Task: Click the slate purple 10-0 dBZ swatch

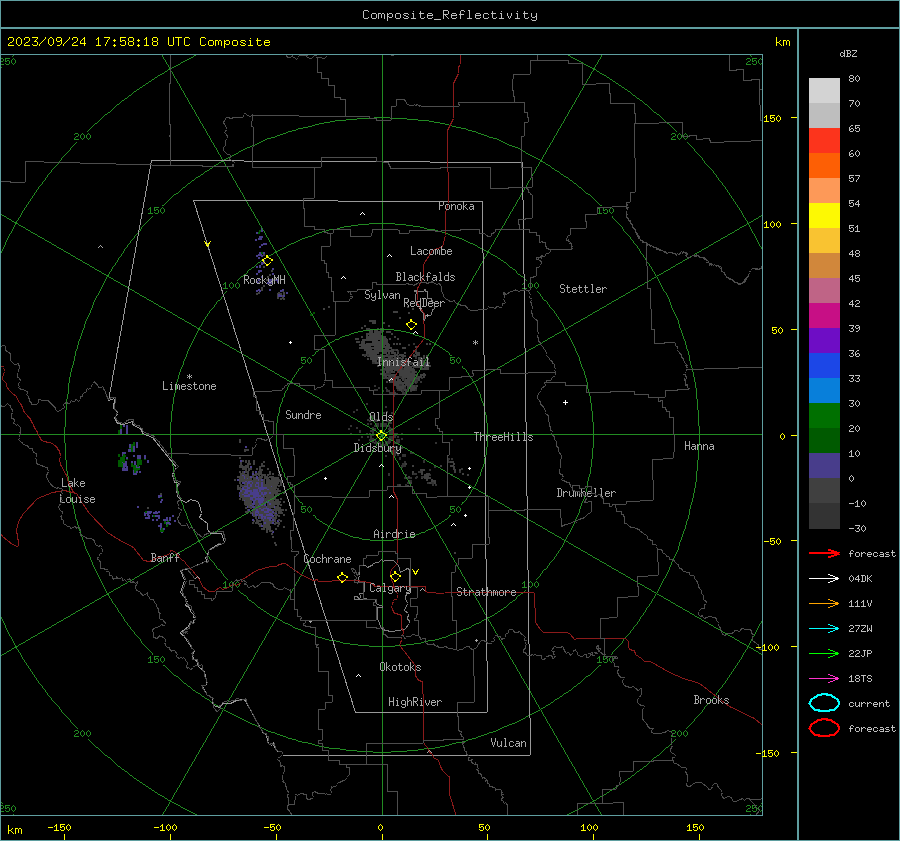Action: pos(824,466)
